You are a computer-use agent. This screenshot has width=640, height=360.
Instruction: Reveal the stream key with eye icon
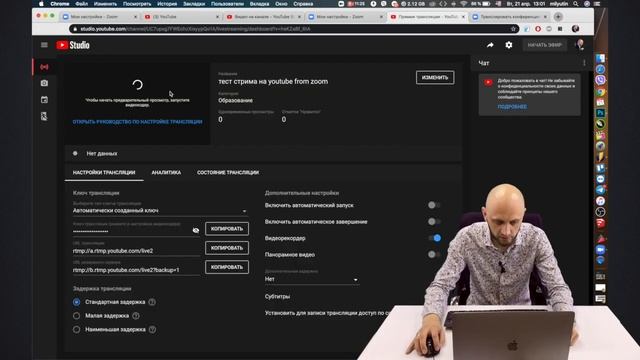[x=196, y=230]
